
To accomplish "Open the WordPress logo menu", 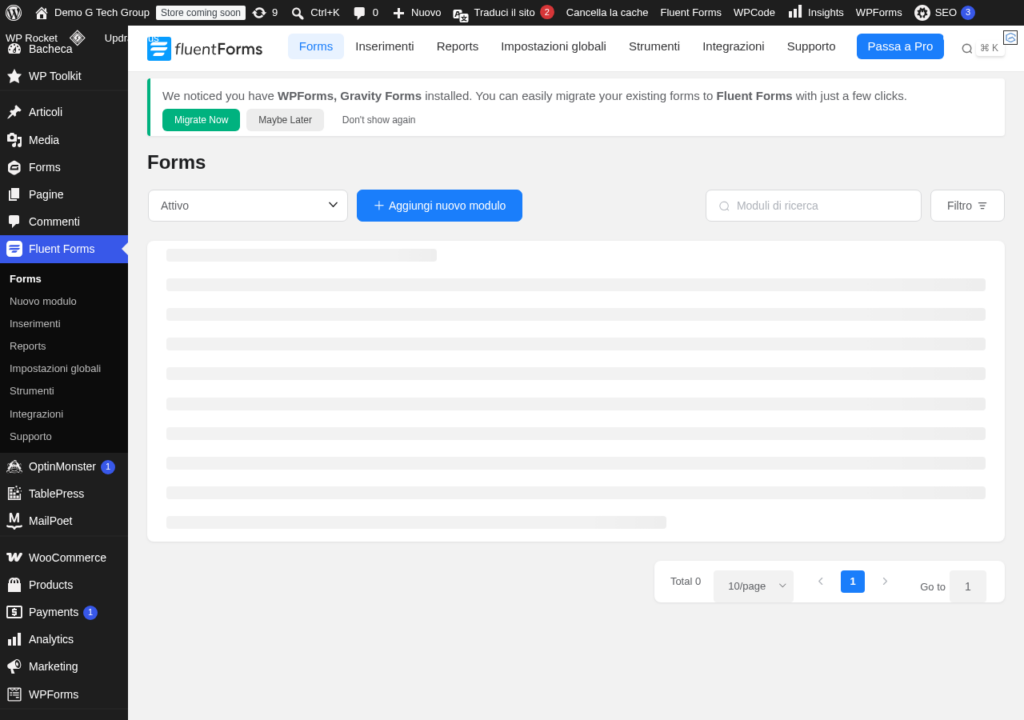I will tap(14, 12).
